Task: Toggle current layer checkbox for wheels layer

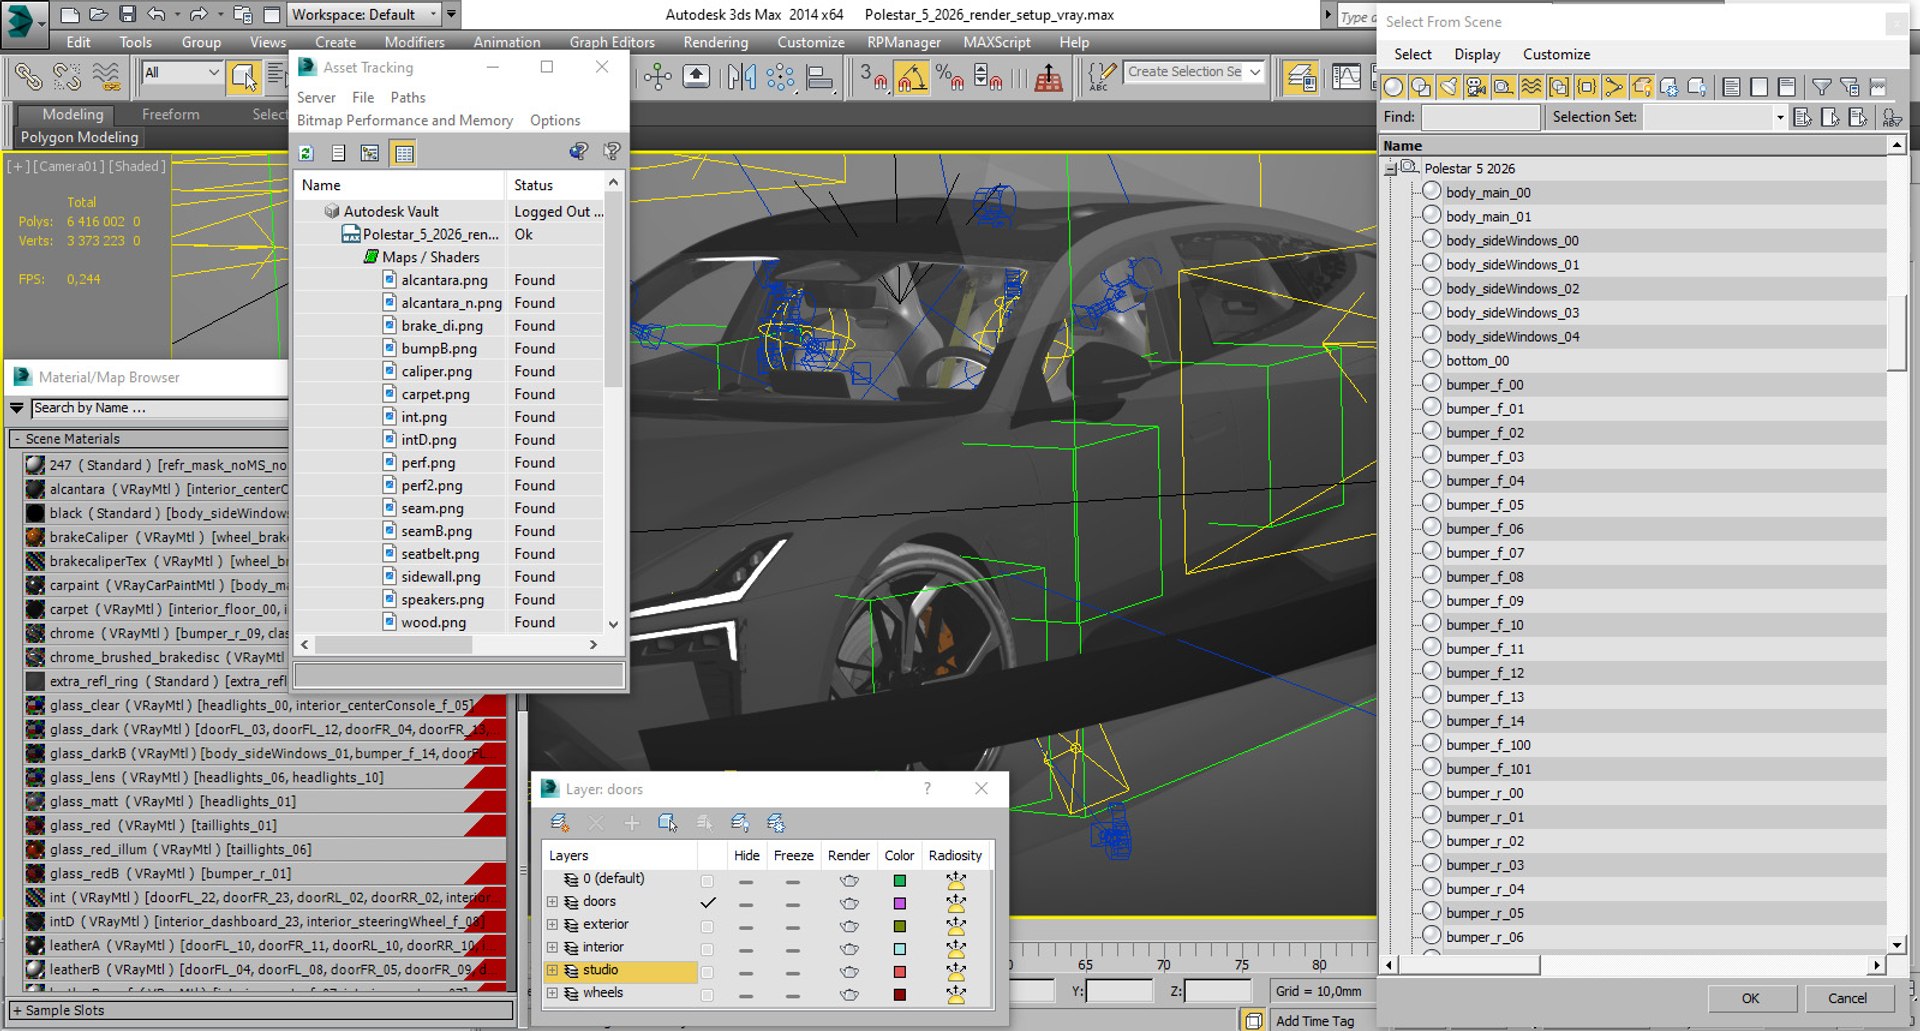Action: pos(707,995)
